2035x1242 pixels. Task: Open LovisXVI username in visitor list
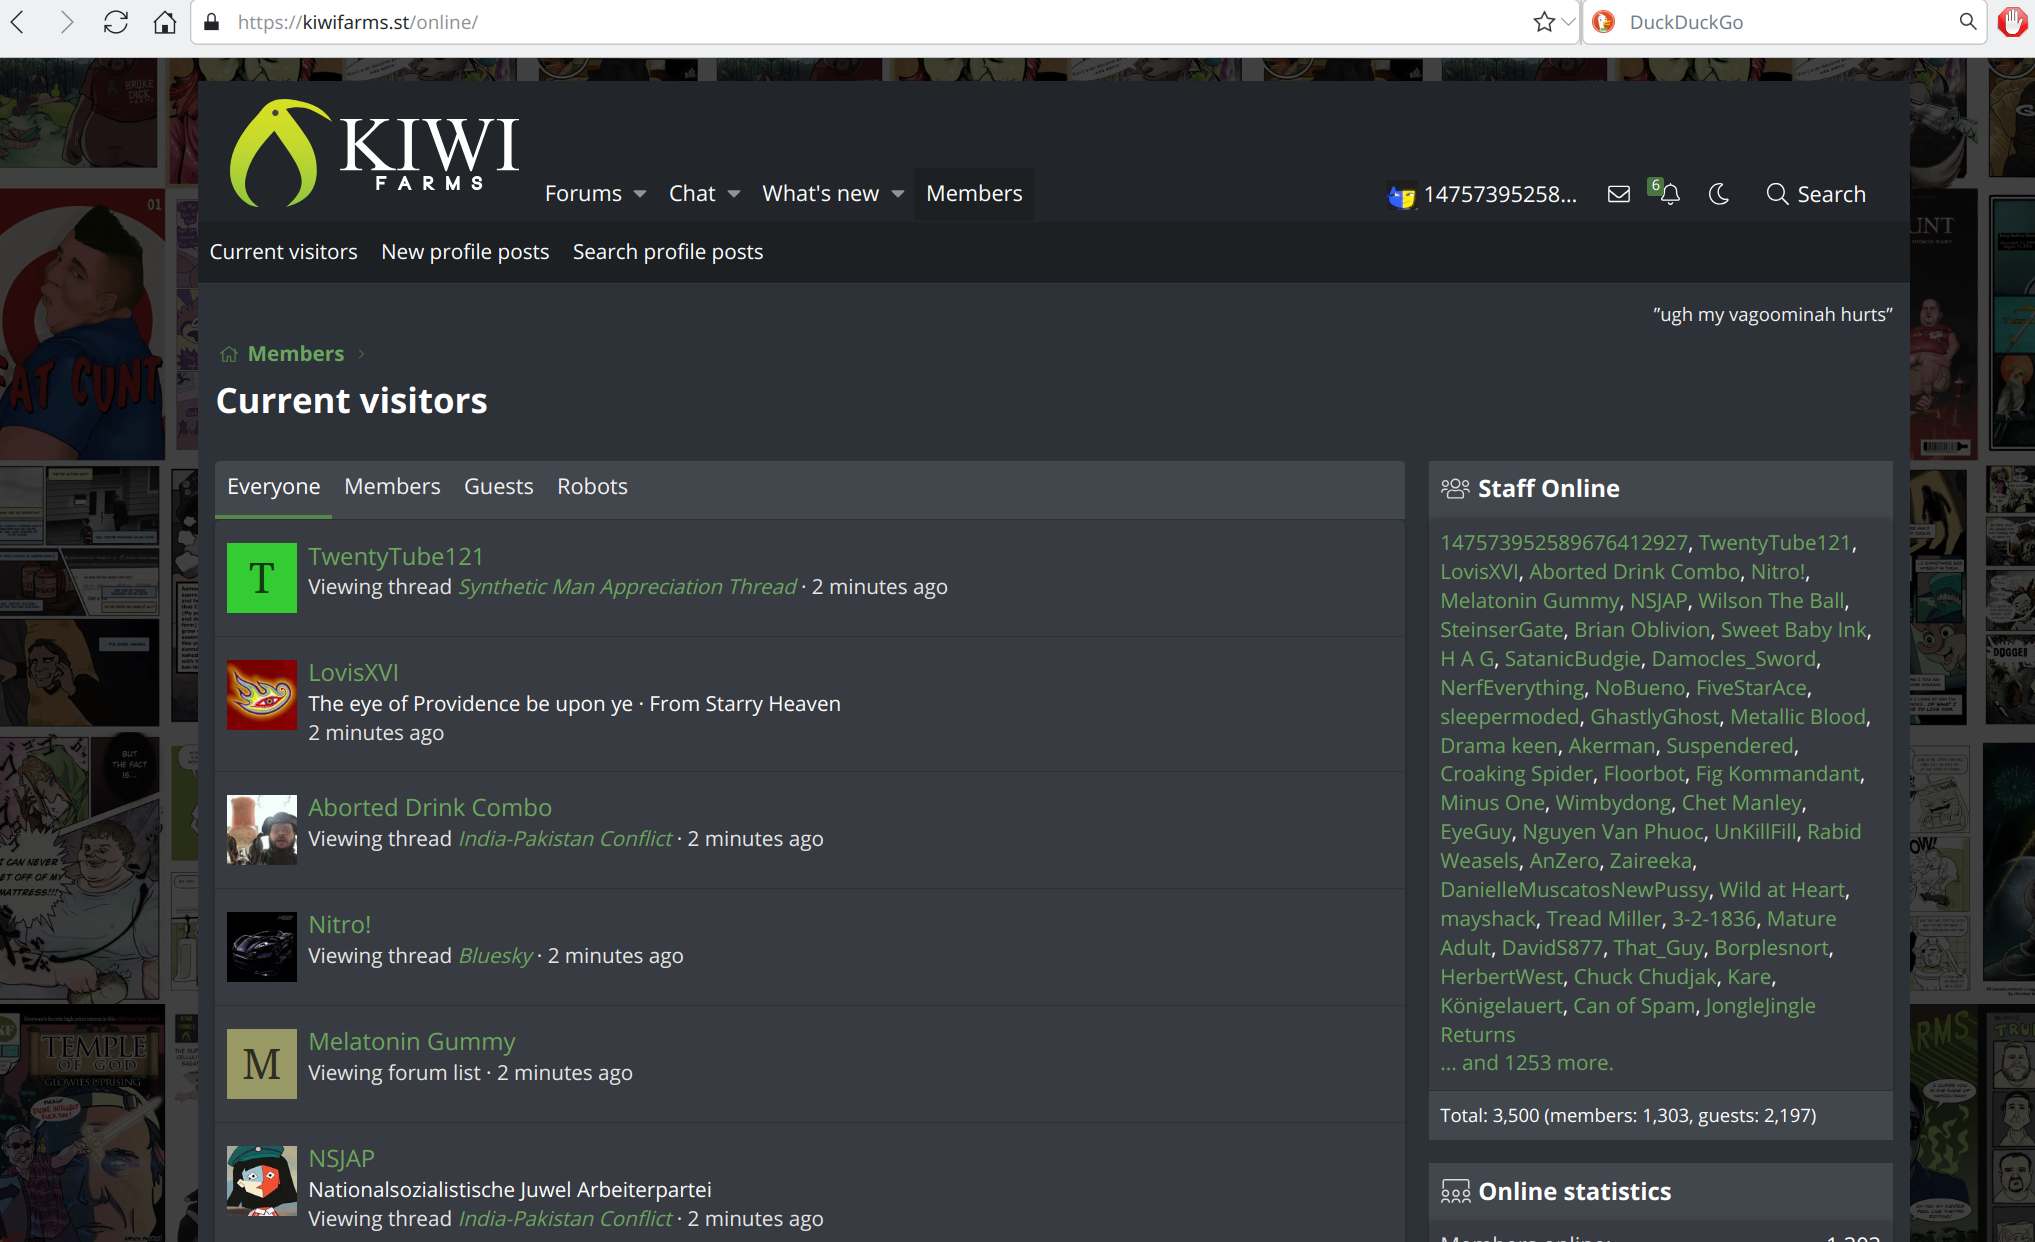click(353, 673)
